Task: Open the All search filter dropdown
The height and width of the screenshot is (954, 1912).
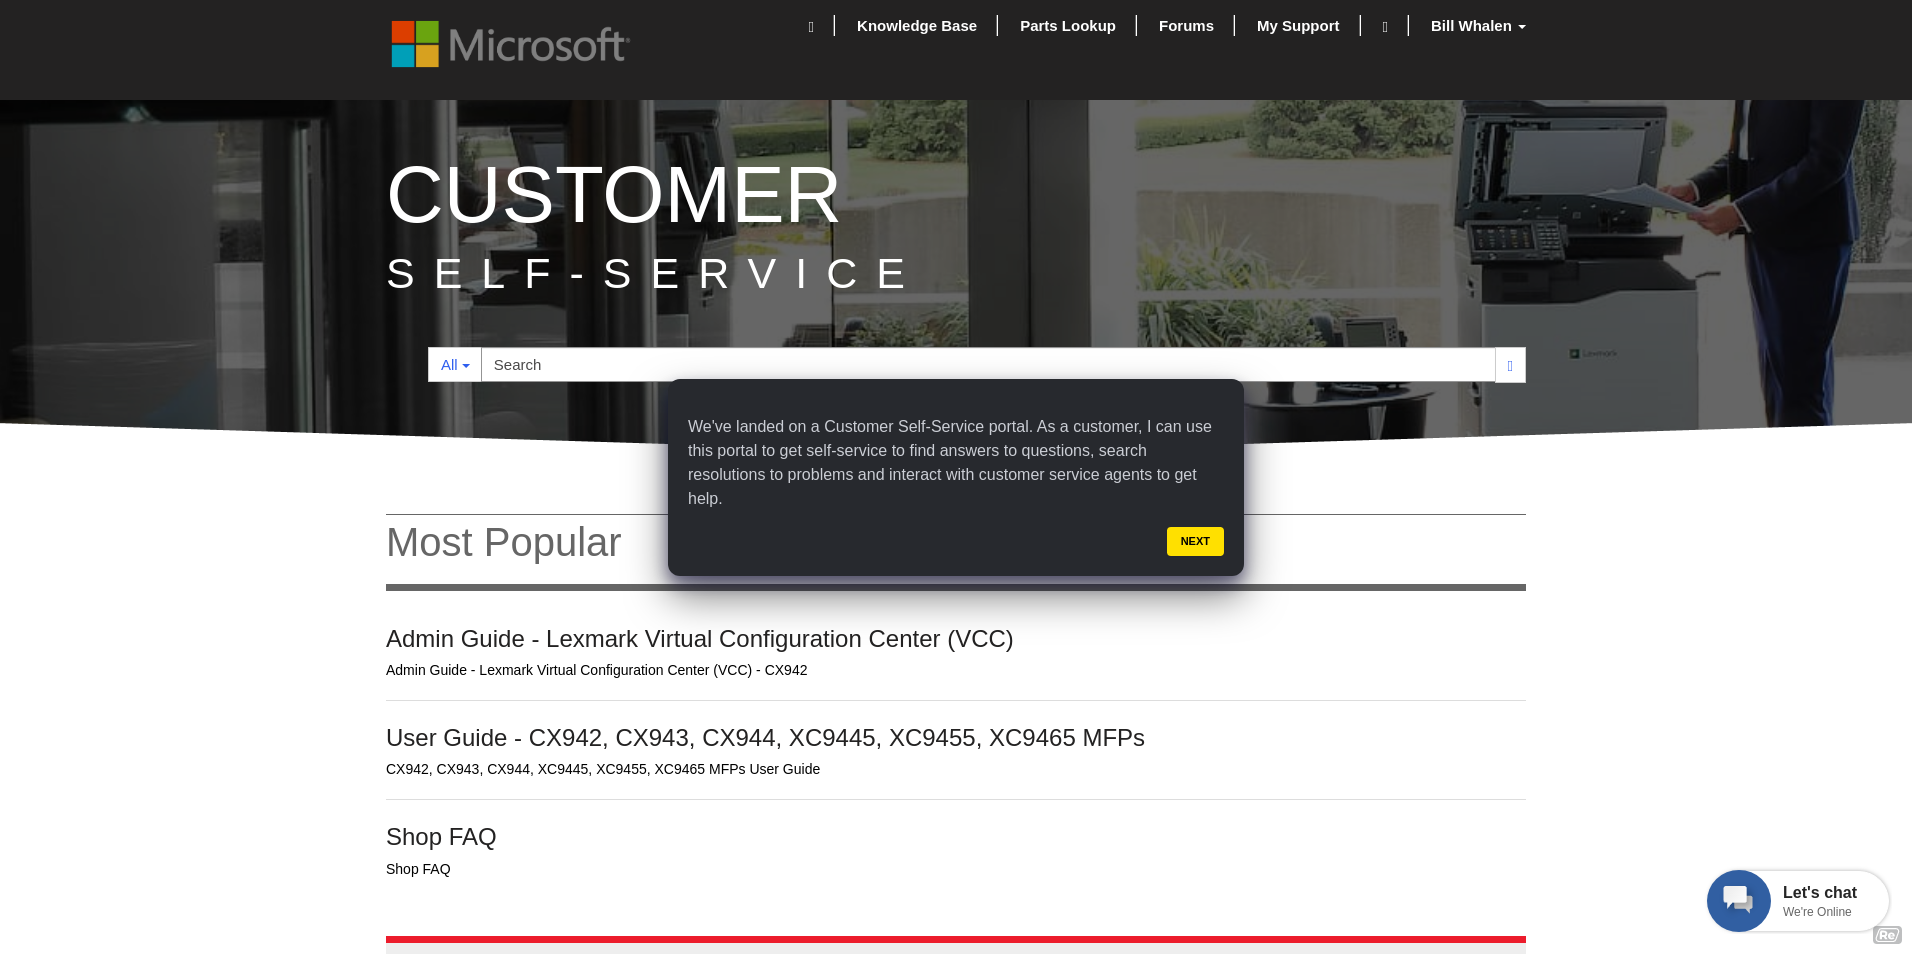Action: (x=454, y=365)
